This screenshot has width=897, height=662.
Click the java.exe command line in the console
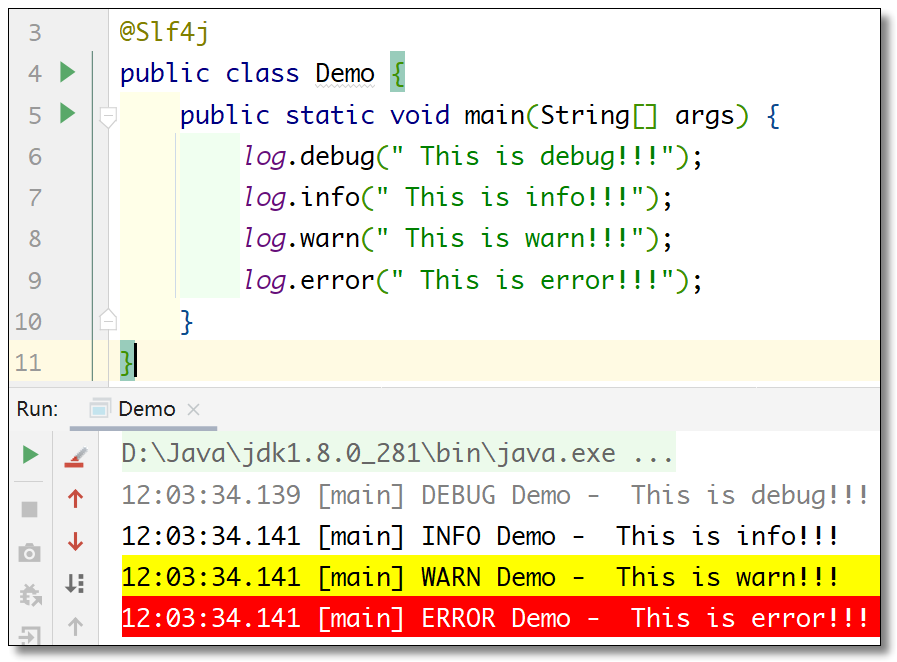pos(398,453)
